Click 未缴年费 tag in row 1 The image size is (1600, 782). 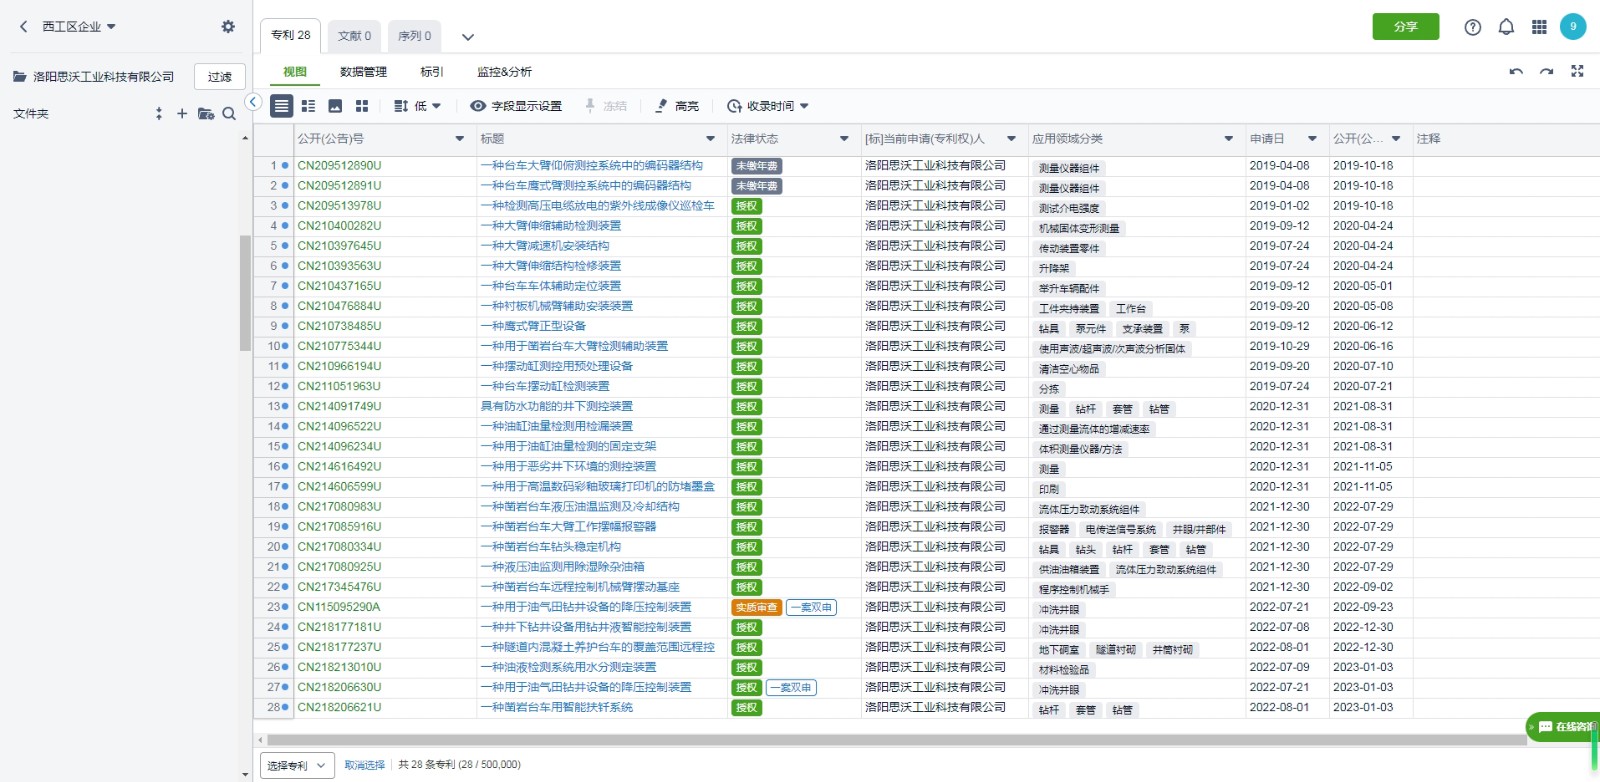tap(756, 166)
